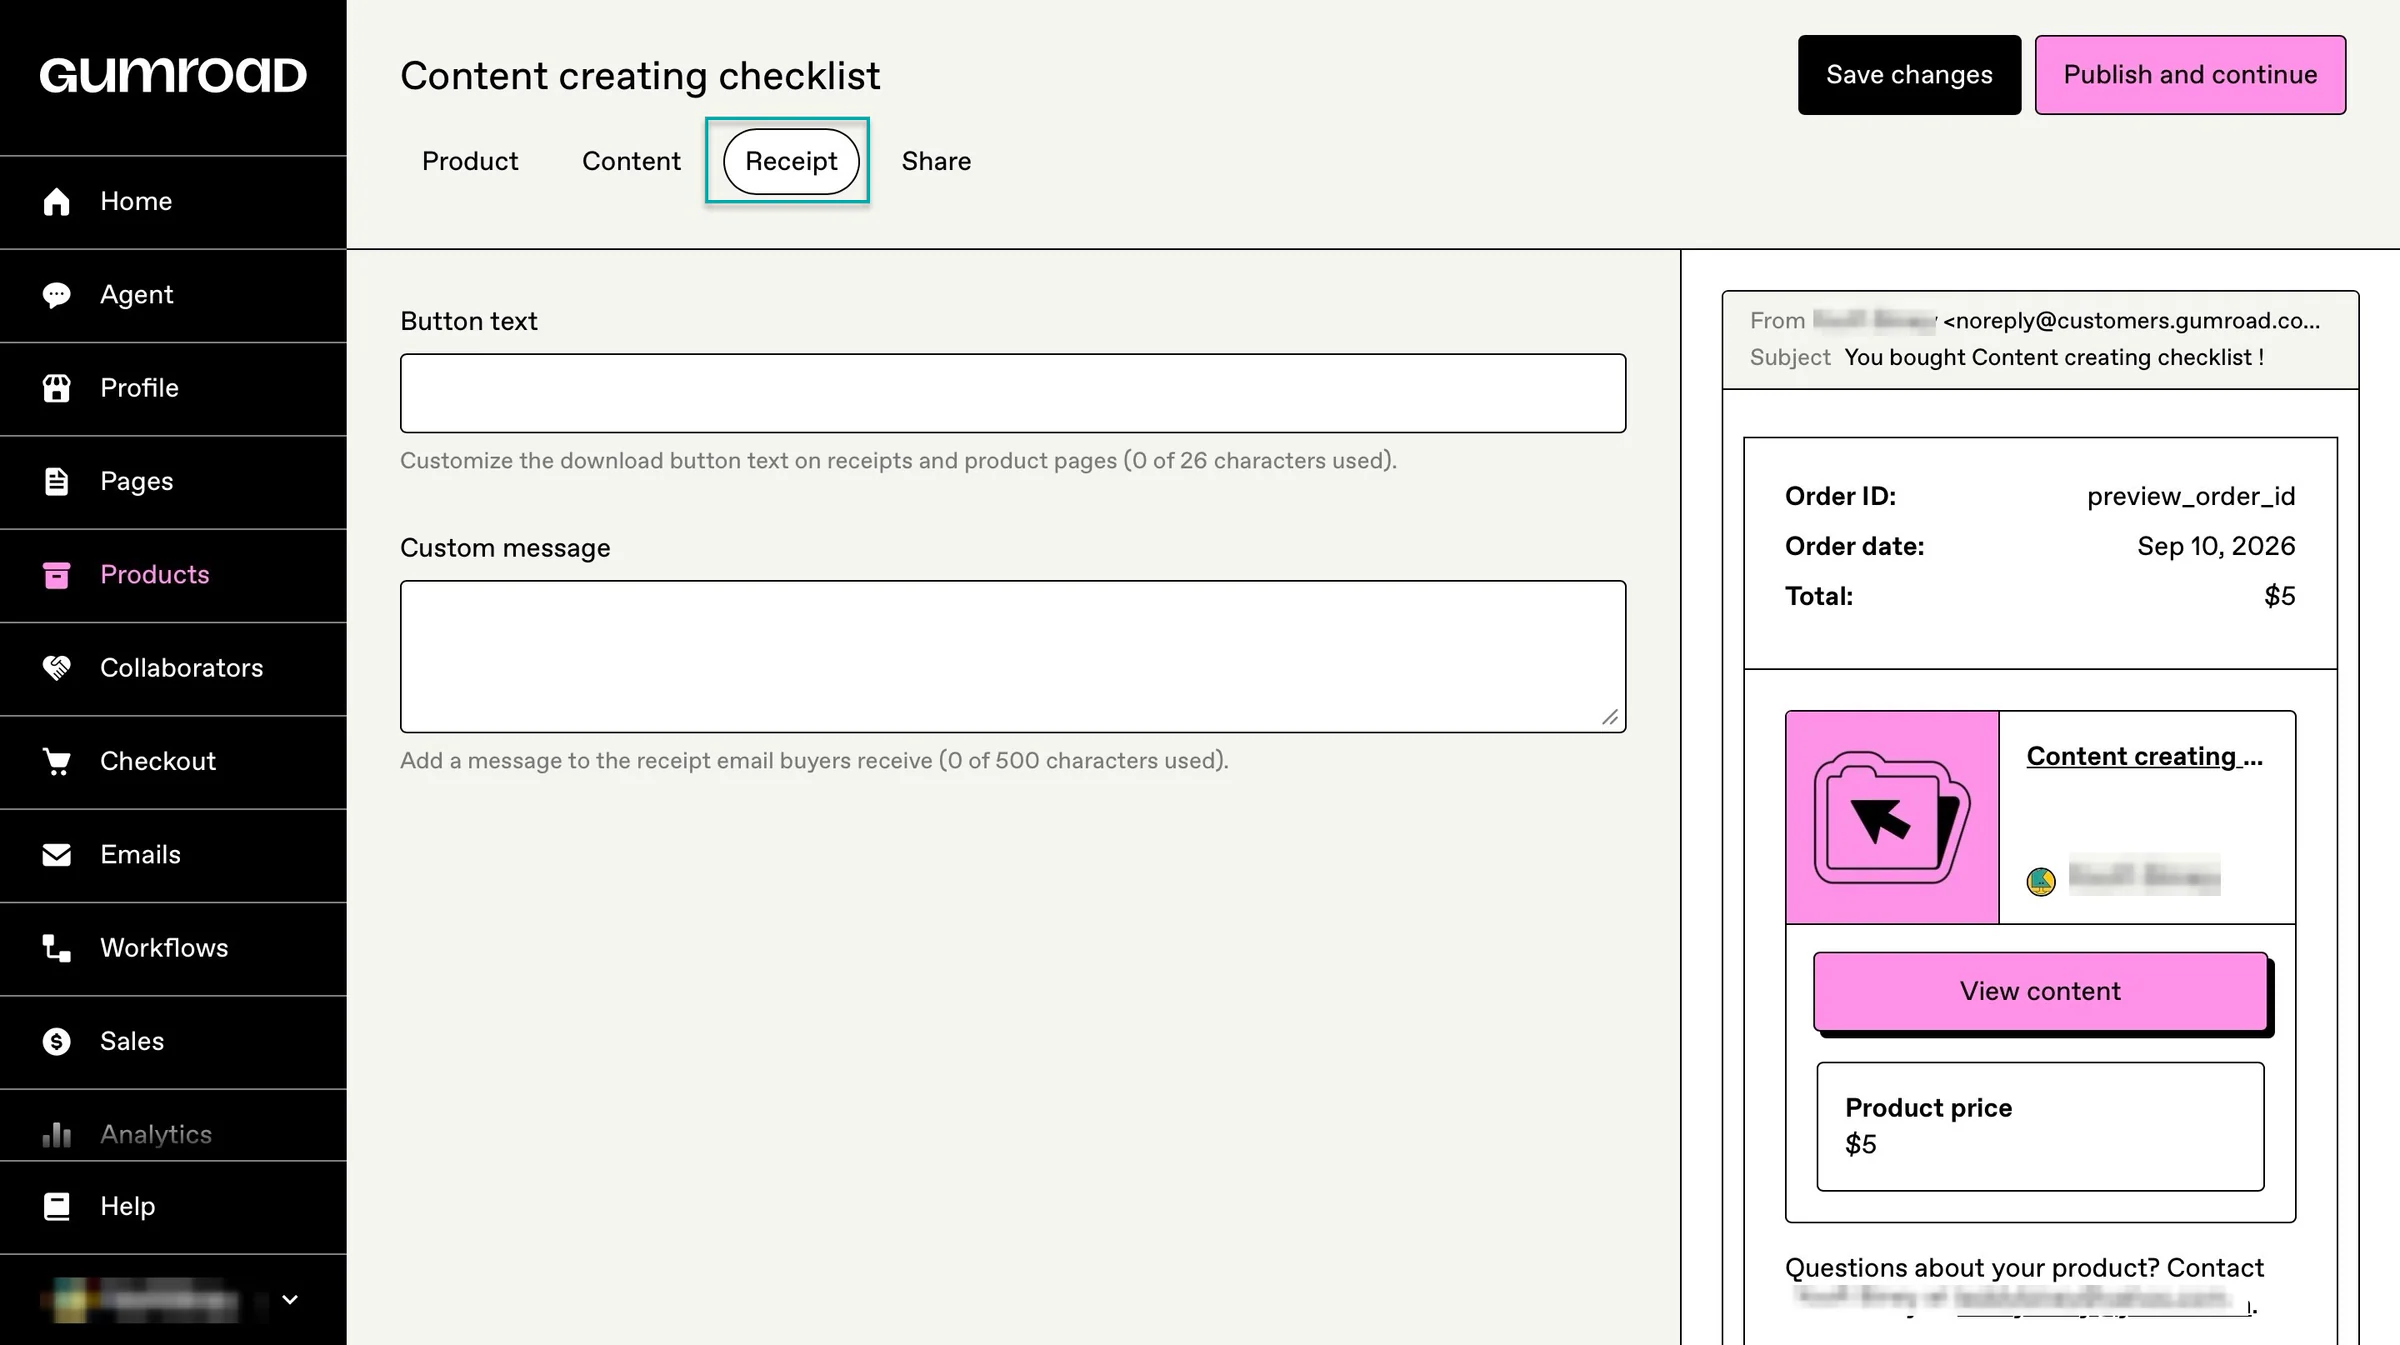Click the Collaborators handshake icon
Viewport: 2400px width, 1345px height.
pyautogui.click(x=57, y=668)
